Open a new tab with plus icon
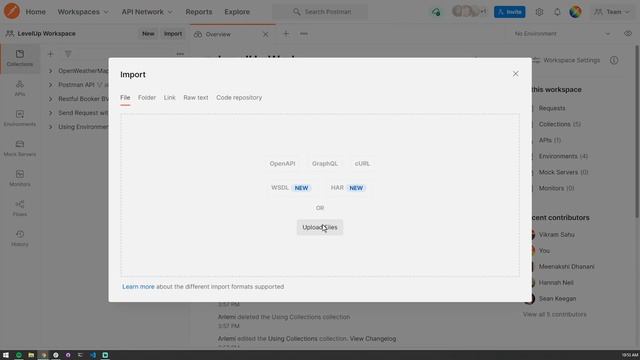Viewport: 640px width, 360px height. pyautogui.click(x=286, y=34)
